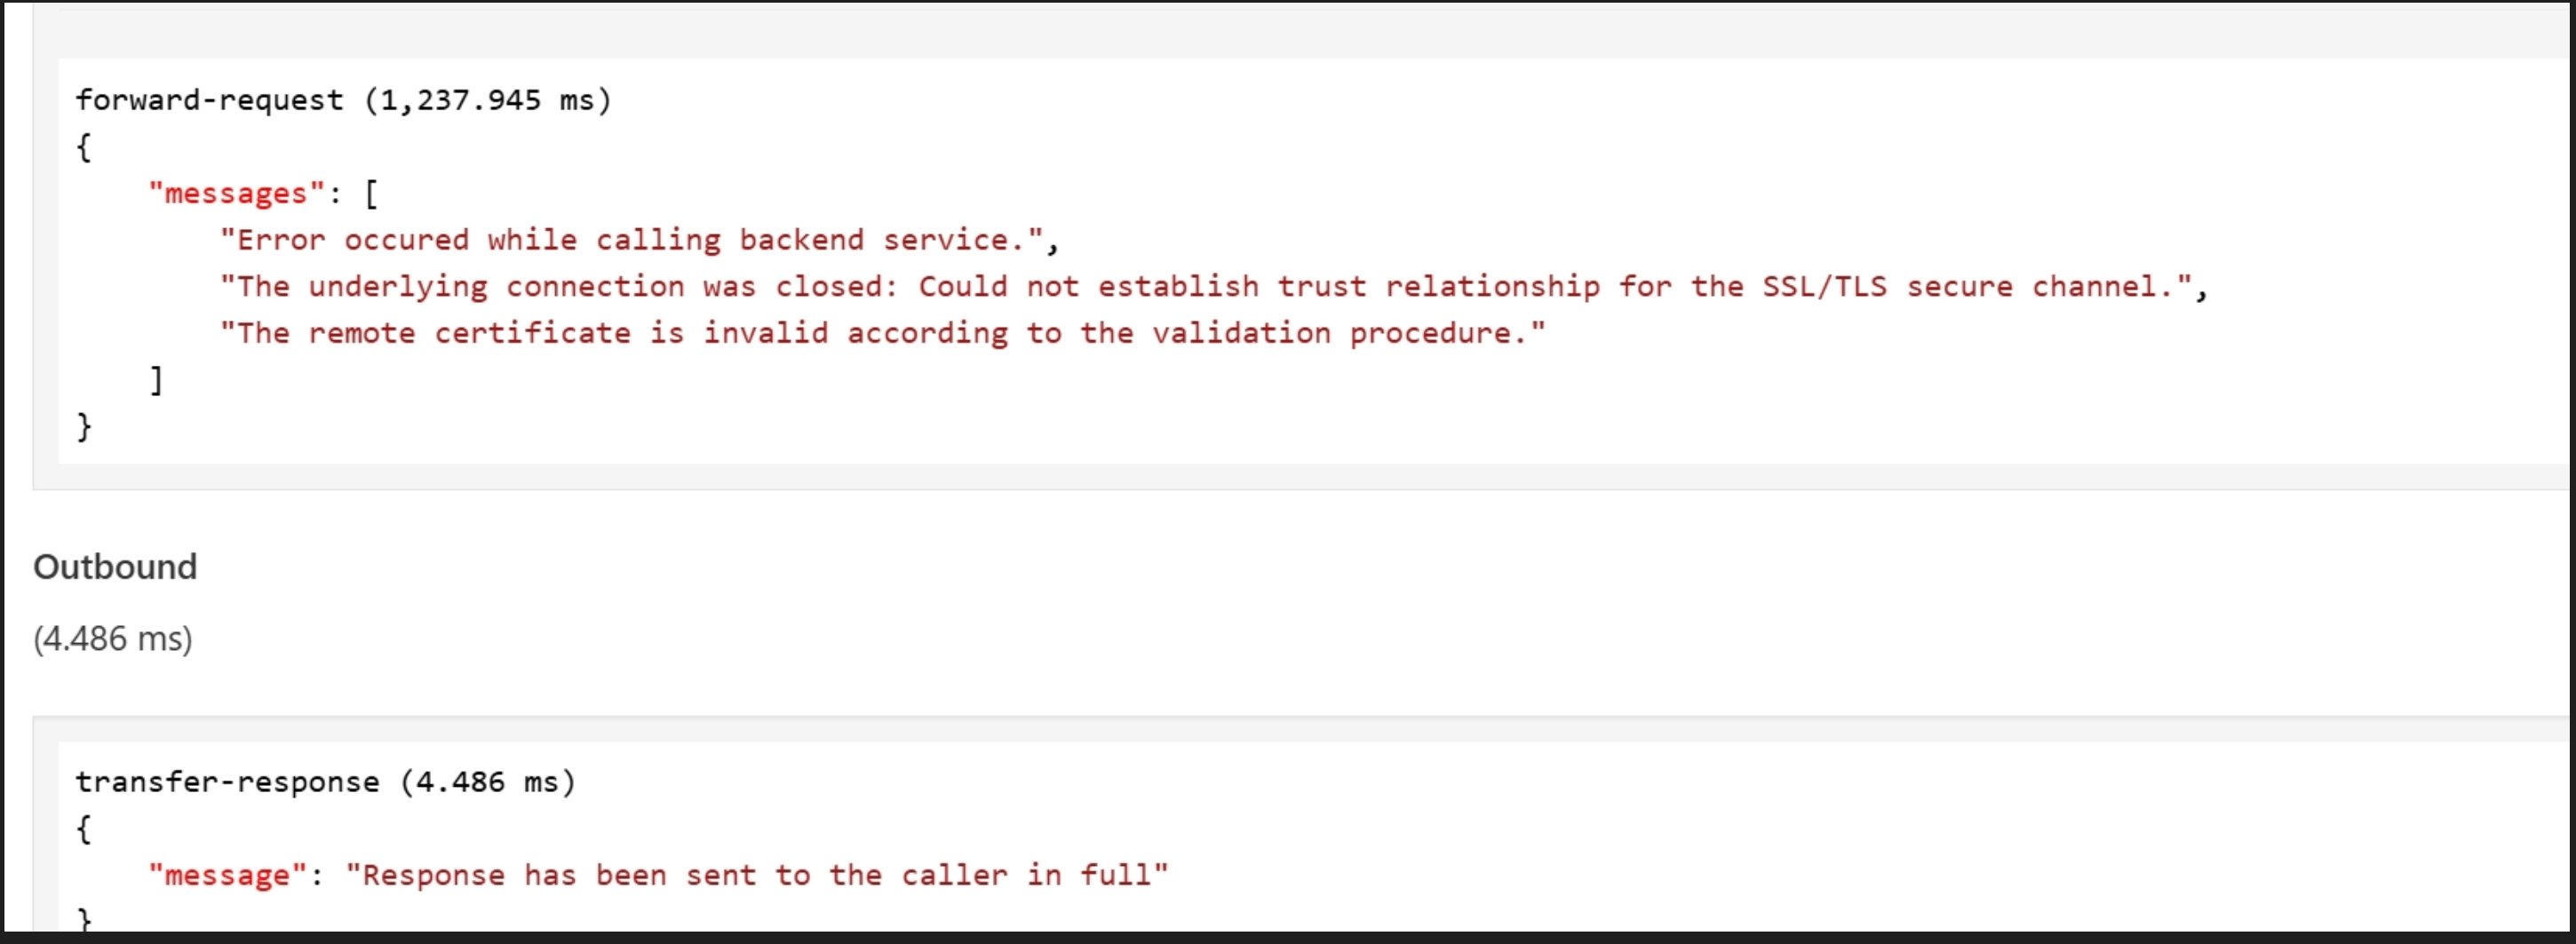The width and height of the screenshot is (2576, 944).
Task: Click the opening brace under forward-request
Action: [84, 147]
